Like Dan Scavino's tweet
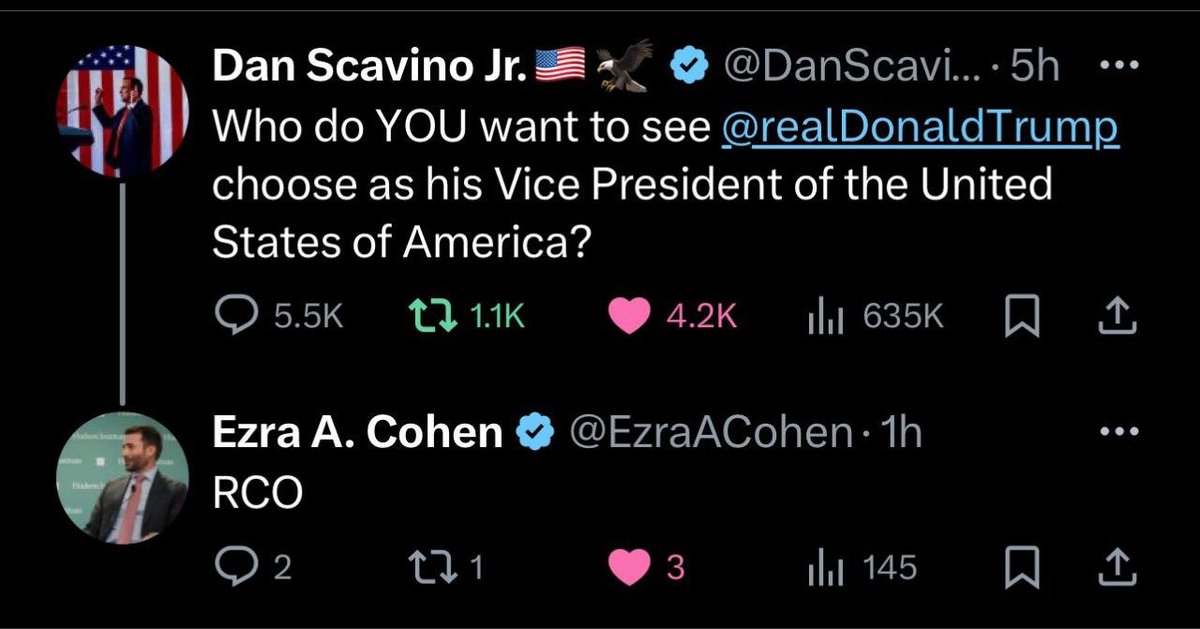The width and height of the screenshot is (1200, 629). (x=629, y=317)
